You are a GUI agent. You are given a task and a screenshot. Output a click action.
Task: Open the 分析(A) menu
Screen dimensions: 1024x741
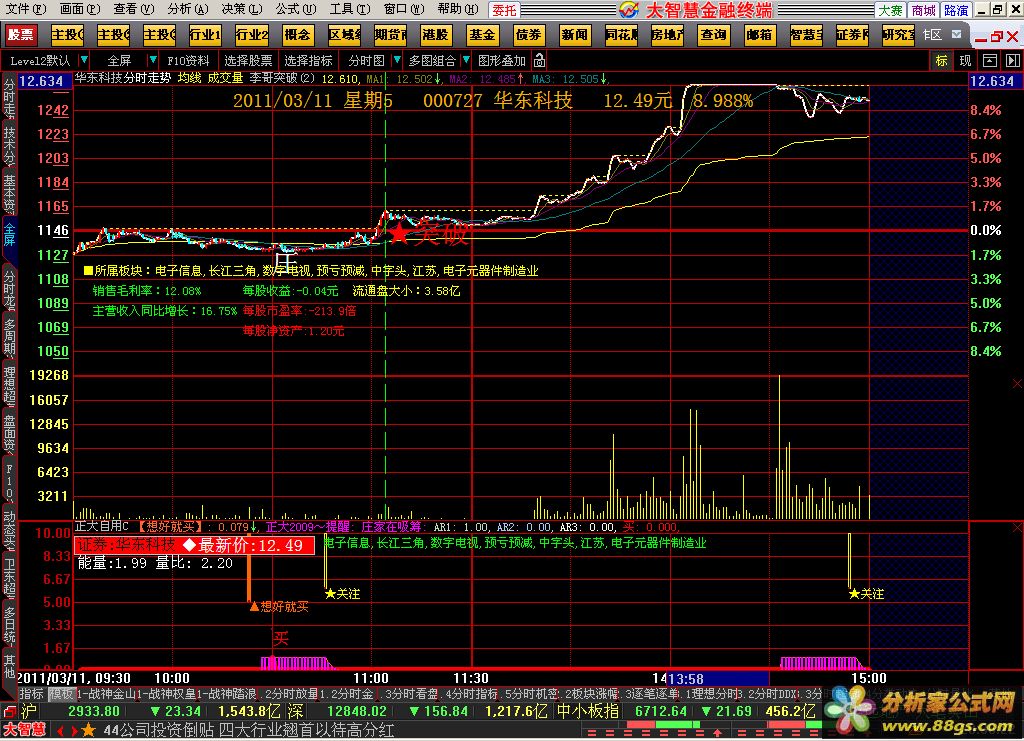[187, 9]
